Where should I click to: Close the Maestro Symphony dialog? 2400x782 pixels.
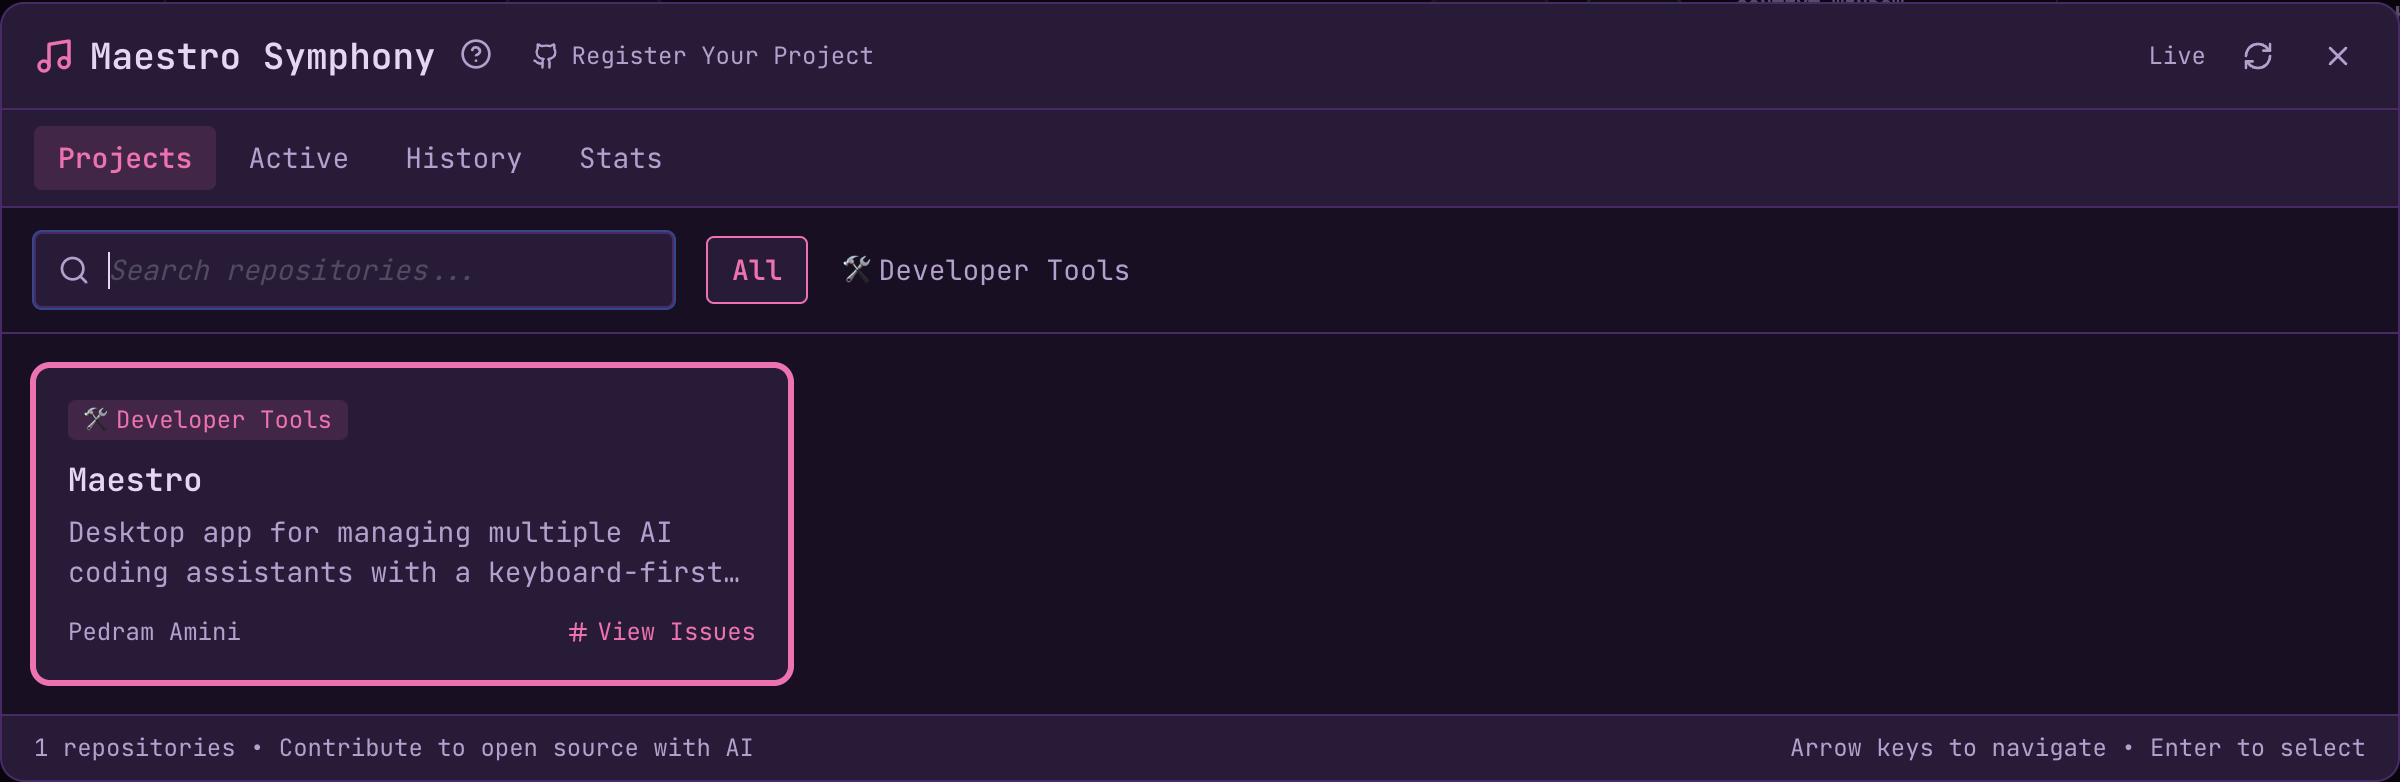pyautogui.click(x=2337, y=56)
